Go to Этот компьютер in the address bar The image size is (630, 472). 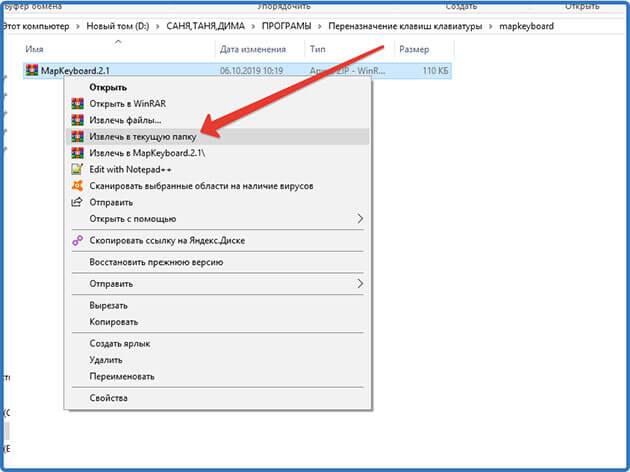coord(36,27)
